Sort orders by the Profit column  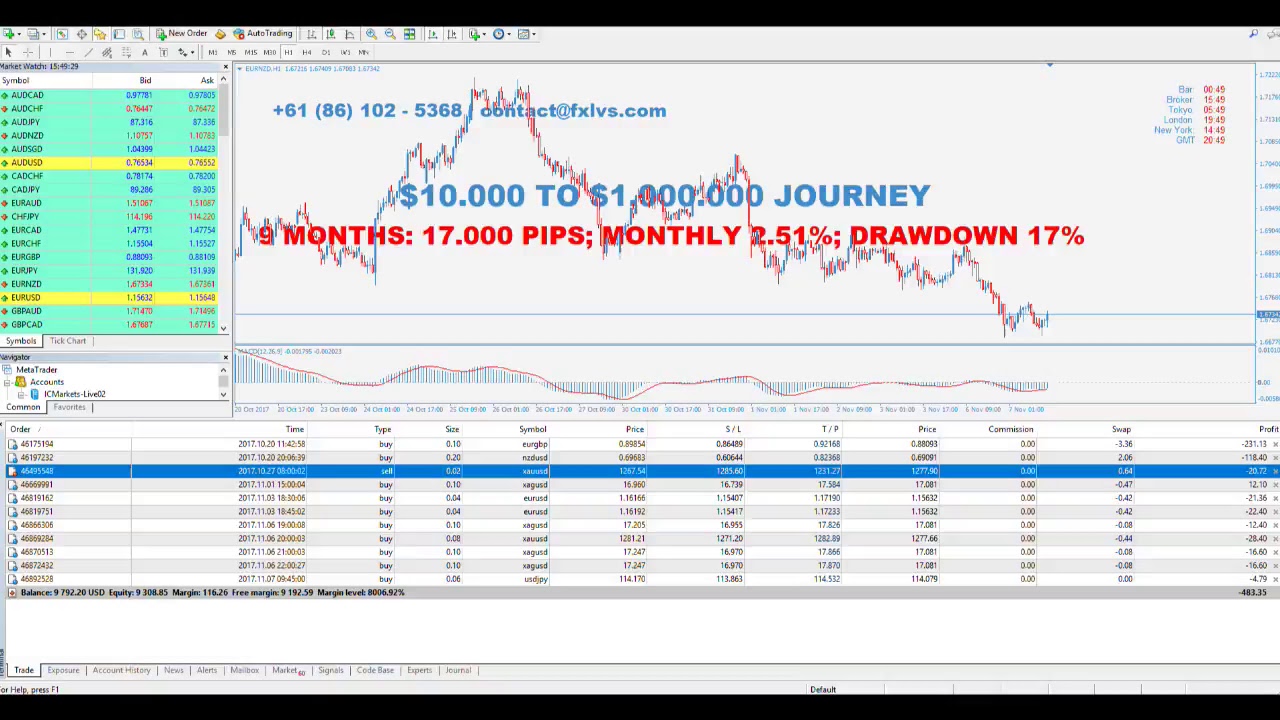click(1268, 429)
